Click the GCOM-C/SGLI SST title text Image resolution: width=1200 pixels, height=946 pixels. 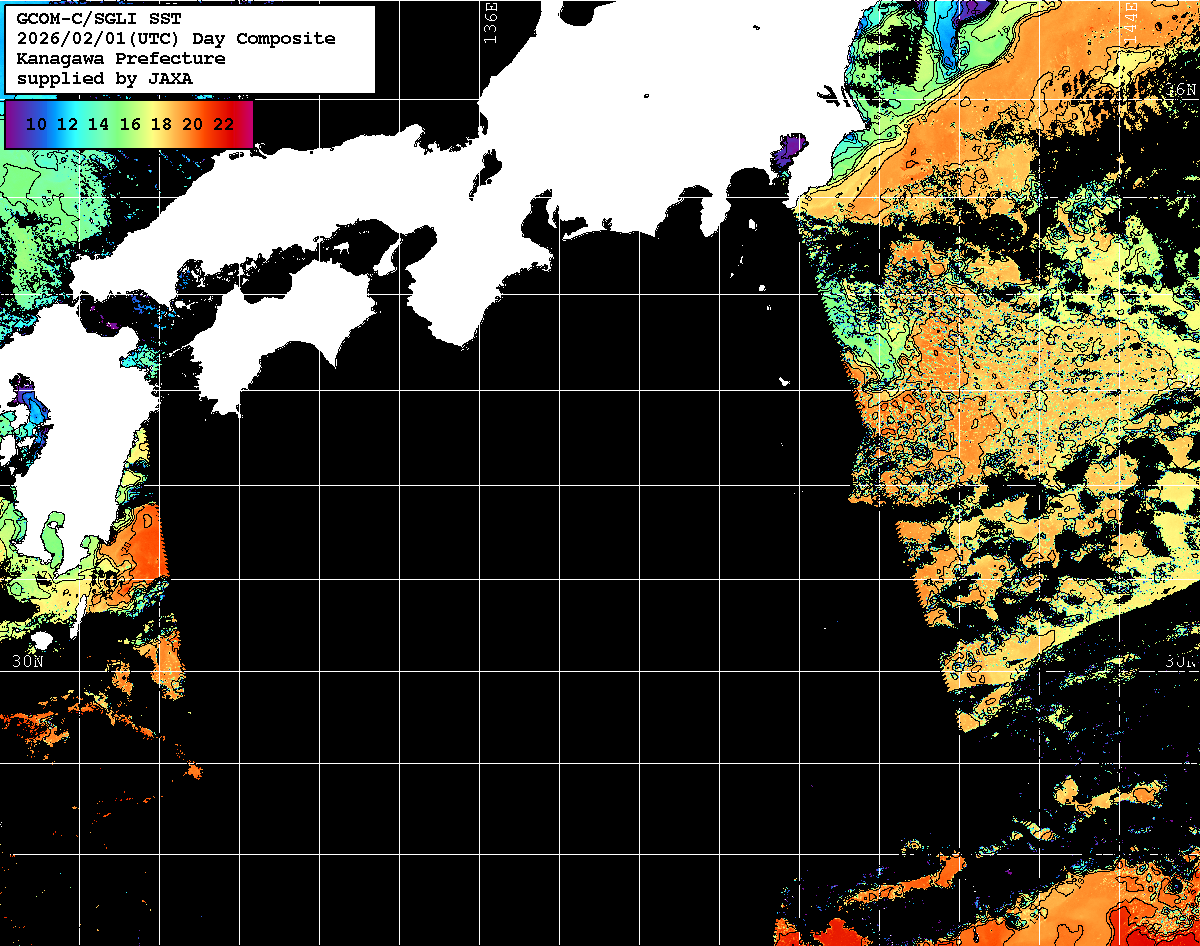pos(99,19)
